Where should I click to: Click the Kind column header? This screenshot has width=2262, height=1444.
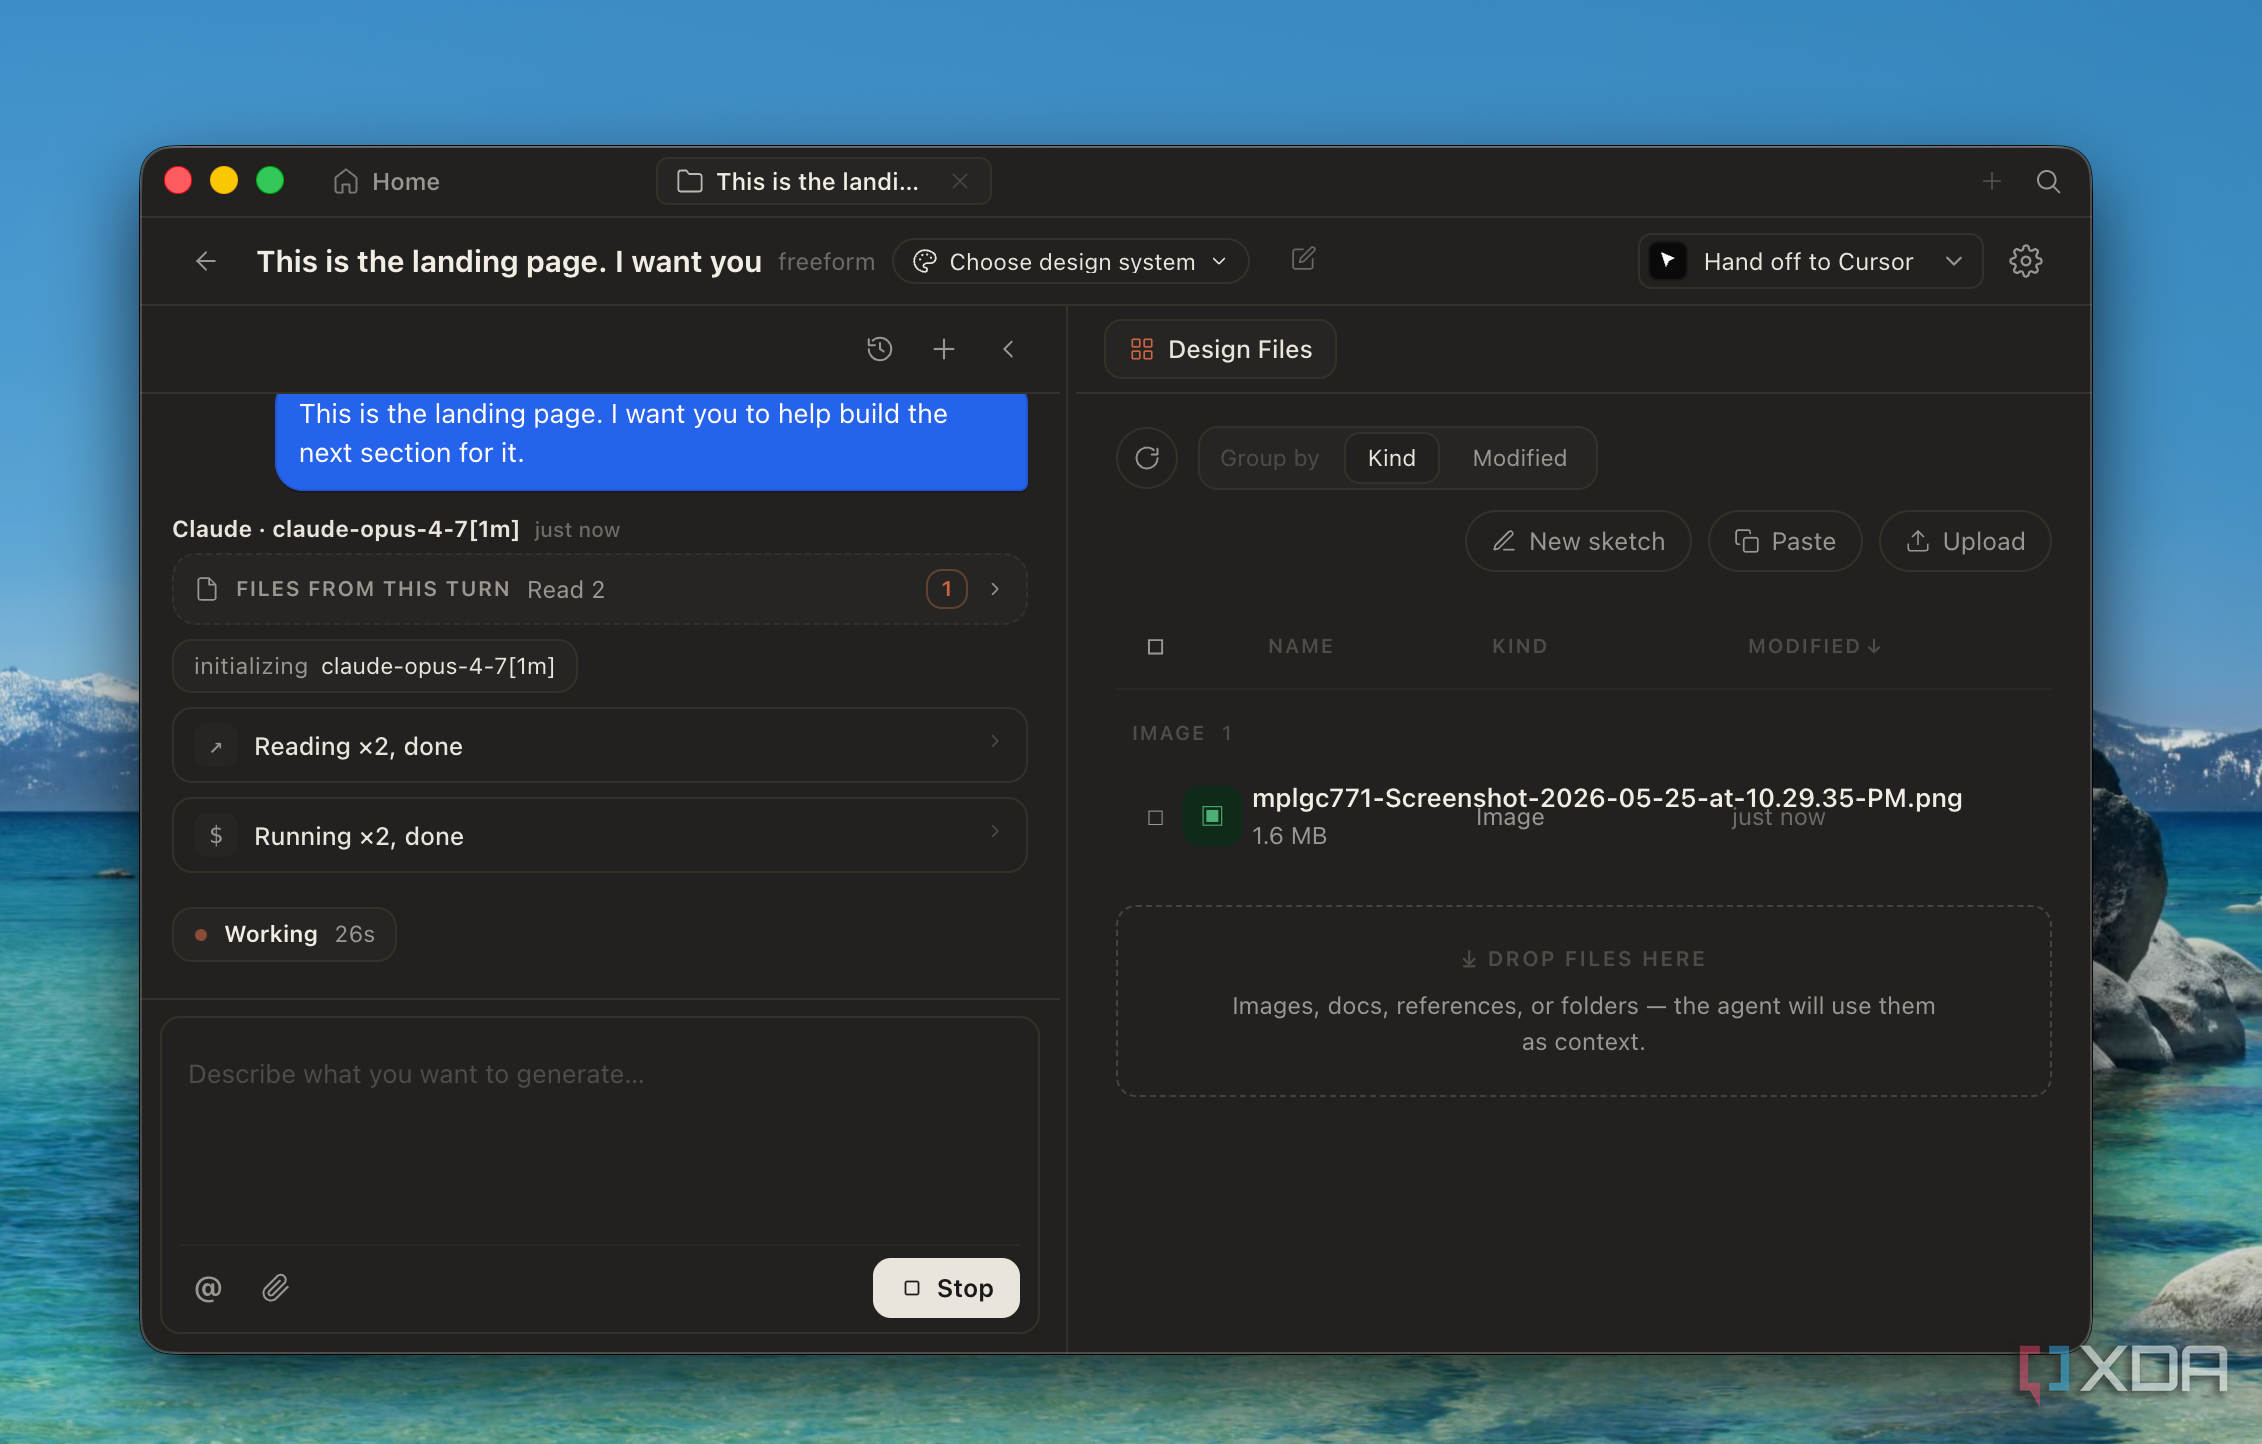[x=1519, y=646]
